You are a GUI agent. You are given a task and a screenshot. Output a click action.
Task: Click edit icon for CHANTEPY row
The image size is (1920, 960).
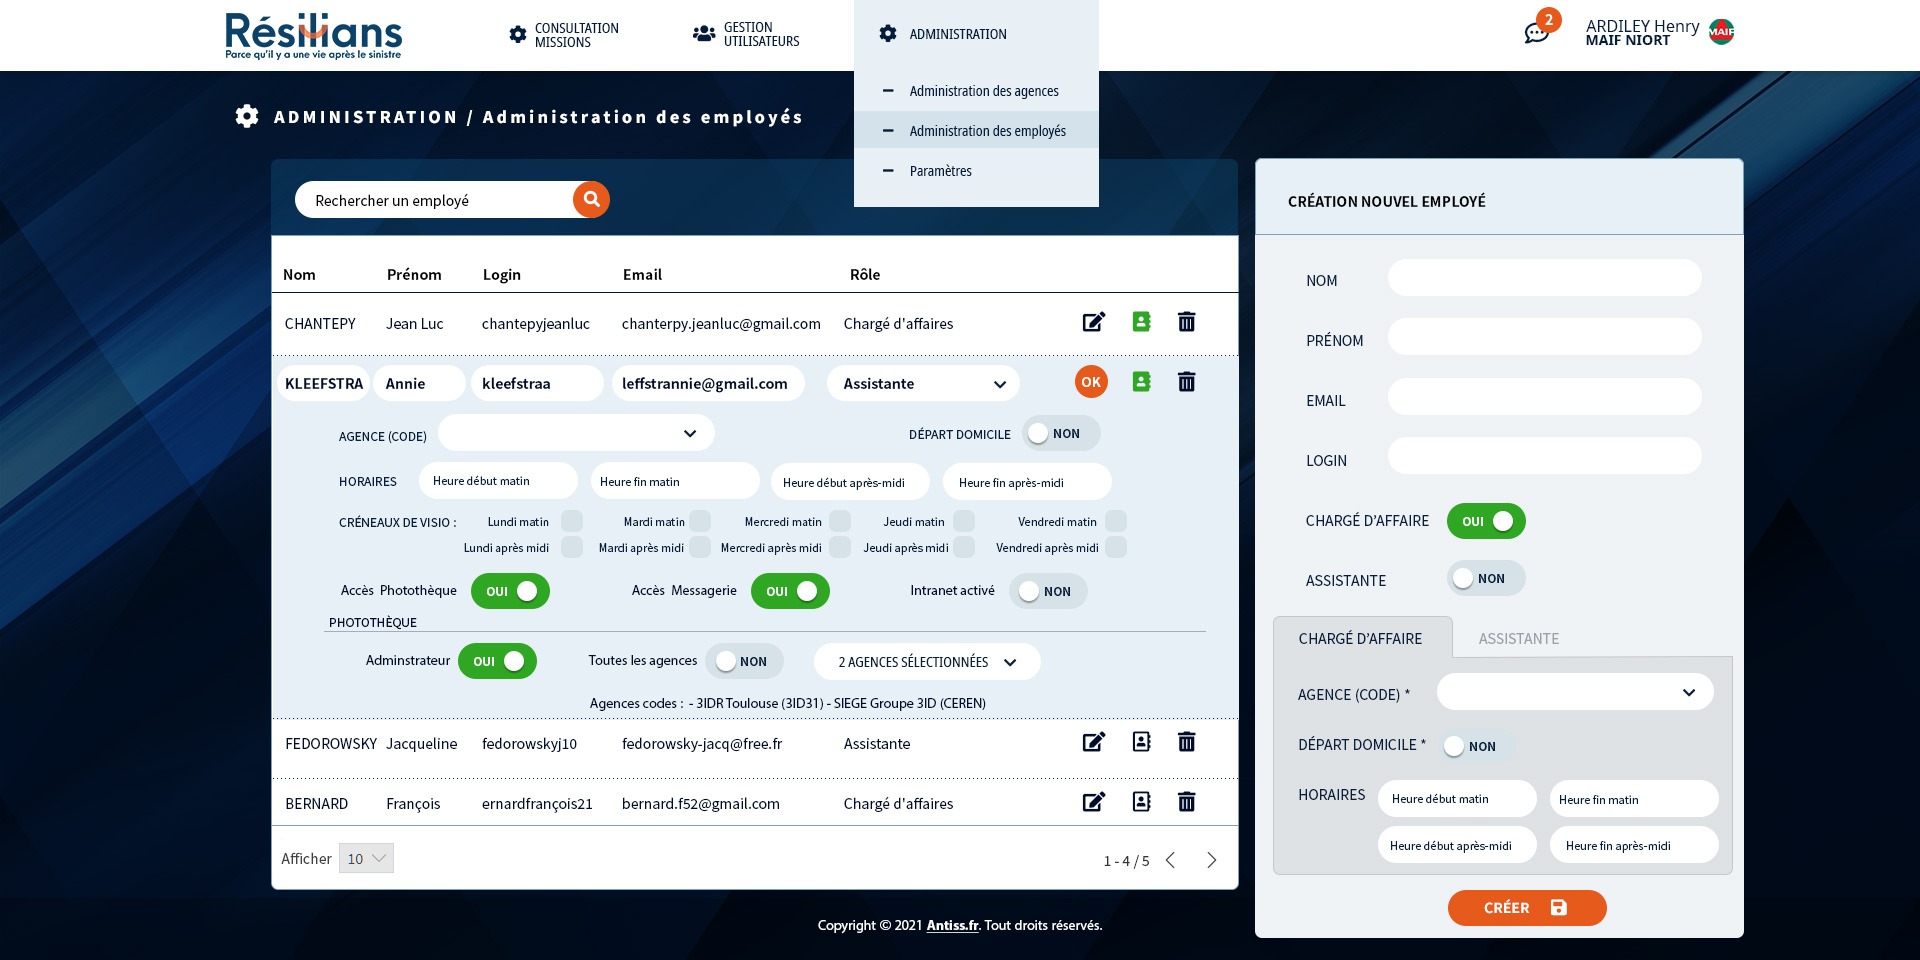point(1093,322)
